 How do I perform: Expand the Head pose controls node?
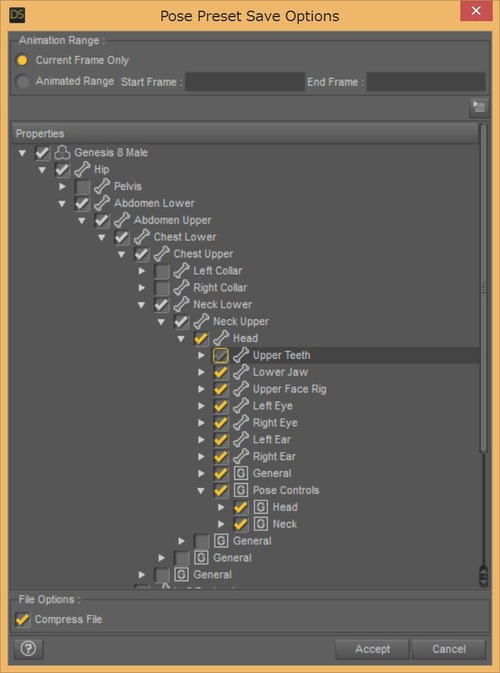point(221,507)
